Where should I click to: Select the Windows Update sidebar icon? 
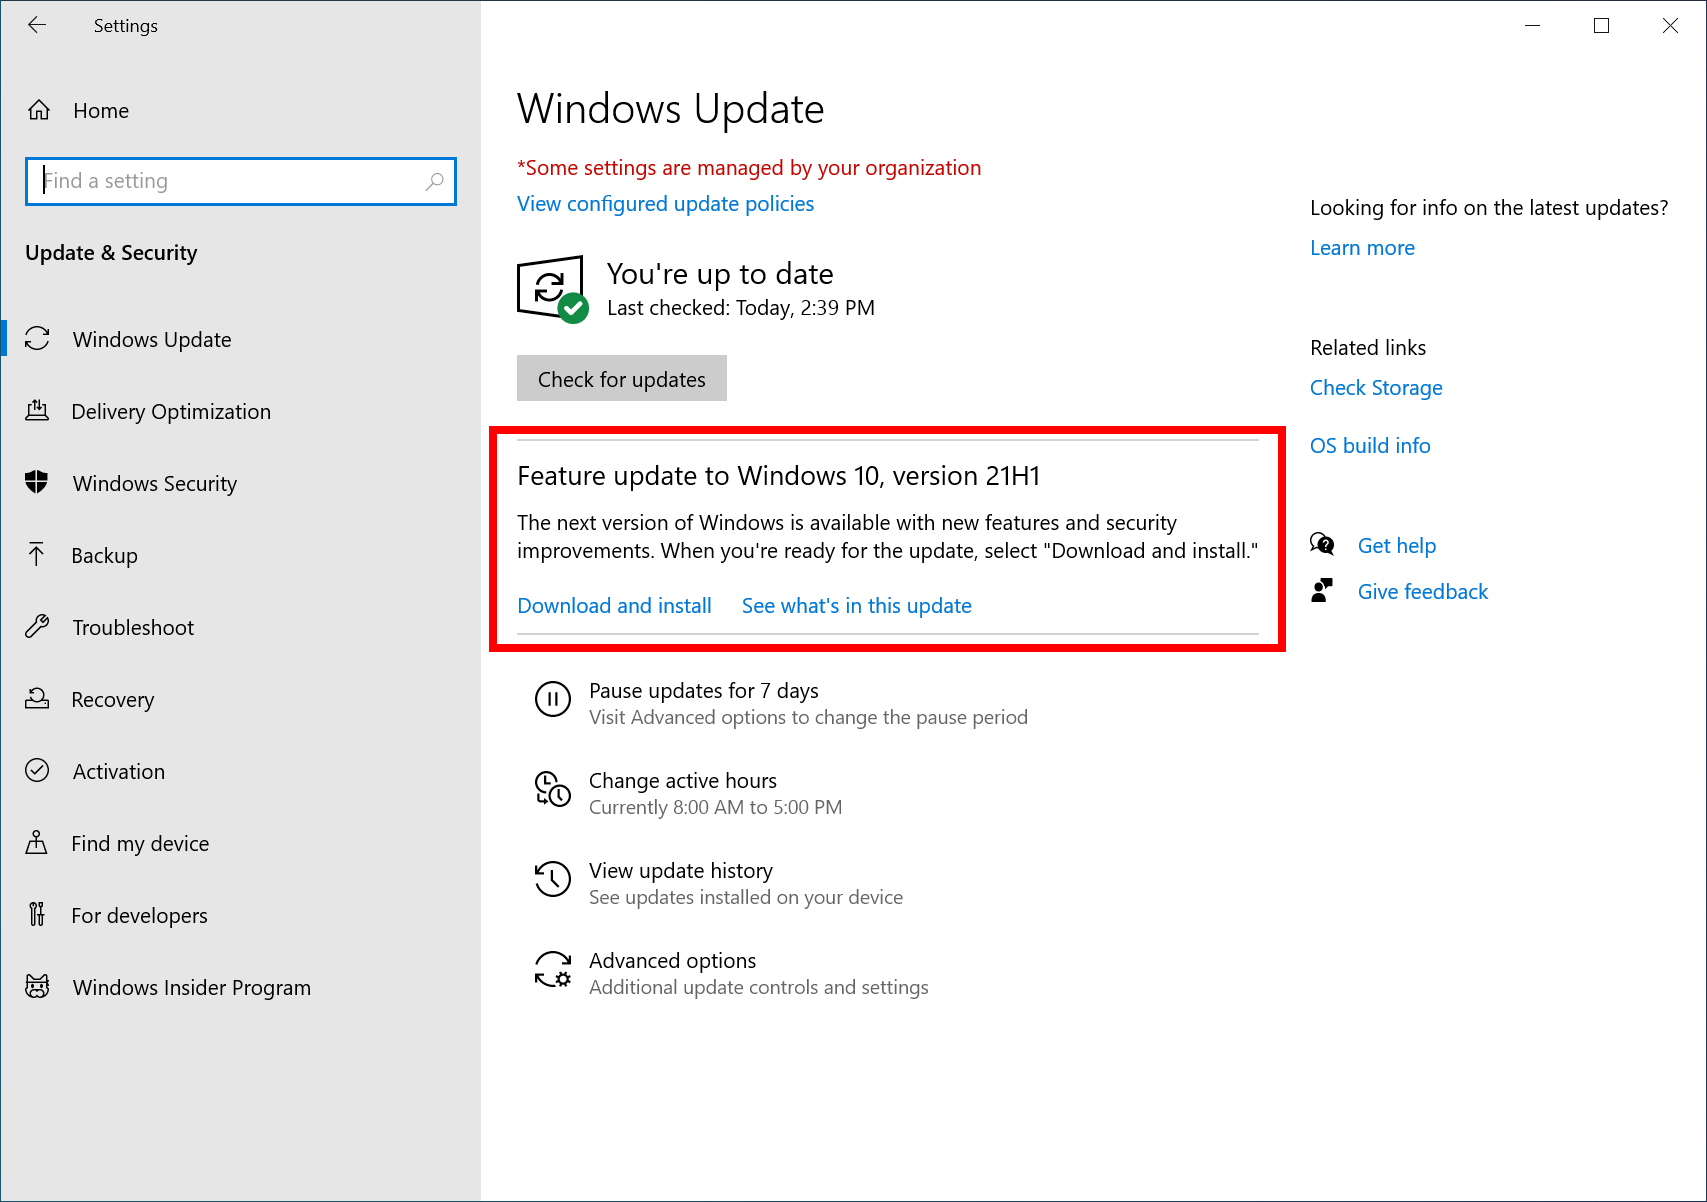click(x=37, y=339)
